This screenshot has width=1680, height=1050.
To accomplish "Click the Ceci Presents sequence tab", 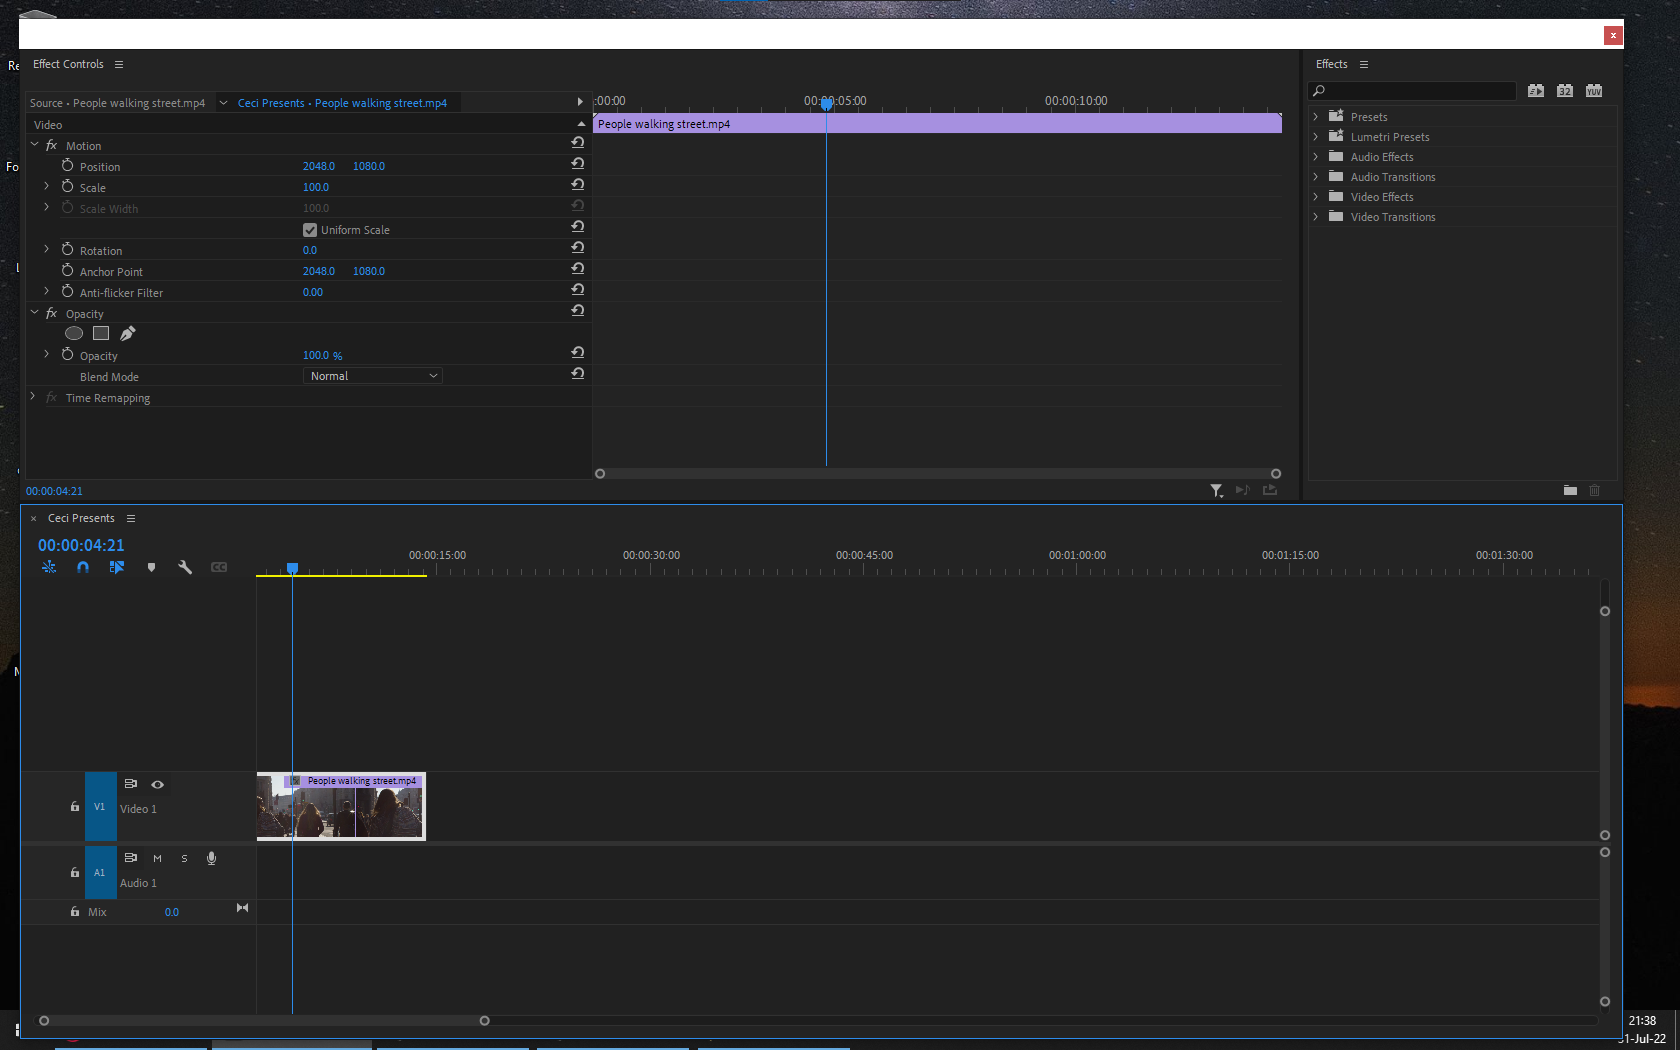I will [83, 518].
